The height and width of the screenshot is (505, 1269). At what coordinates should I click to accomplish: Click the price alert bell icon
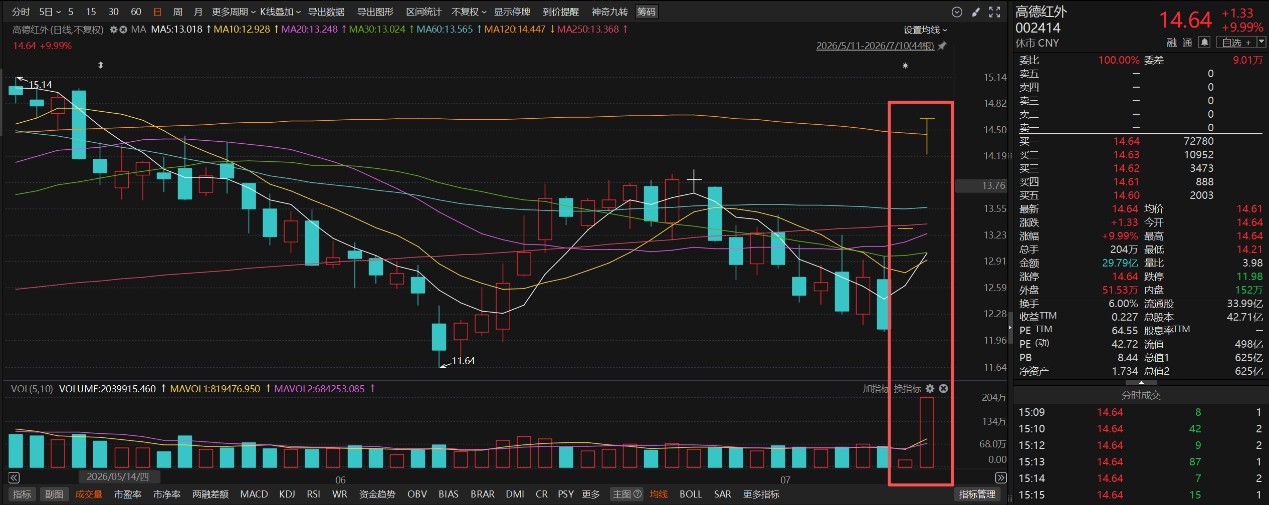point(1204,42)
